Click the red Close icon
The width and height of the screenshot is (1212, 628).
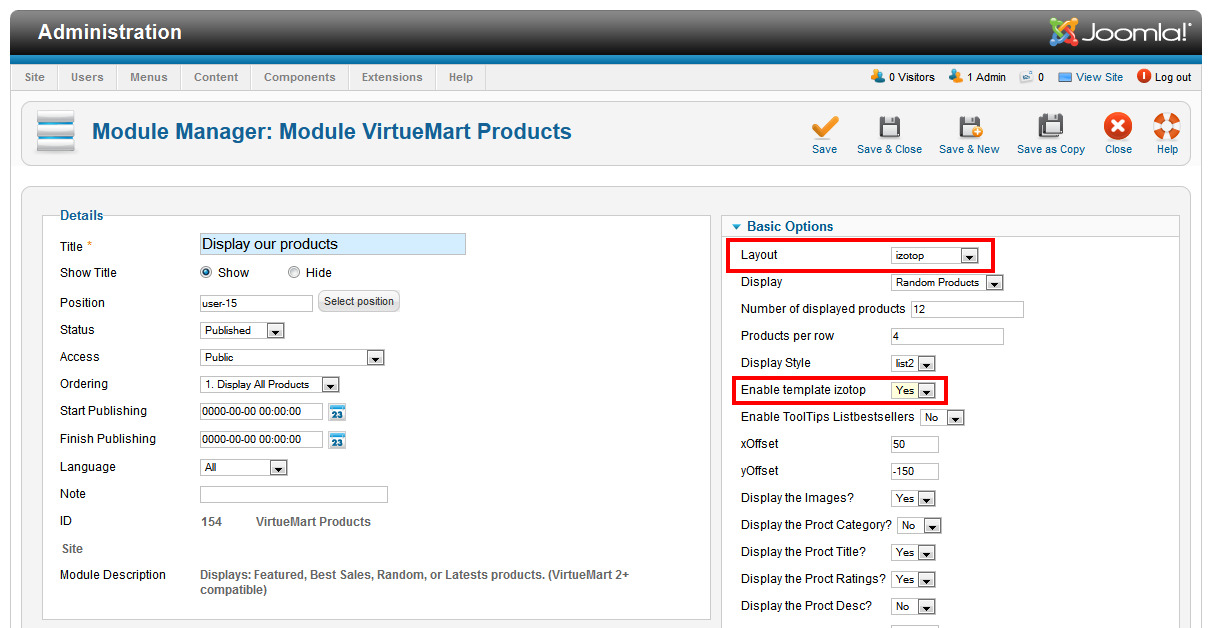click(1118, 128)
